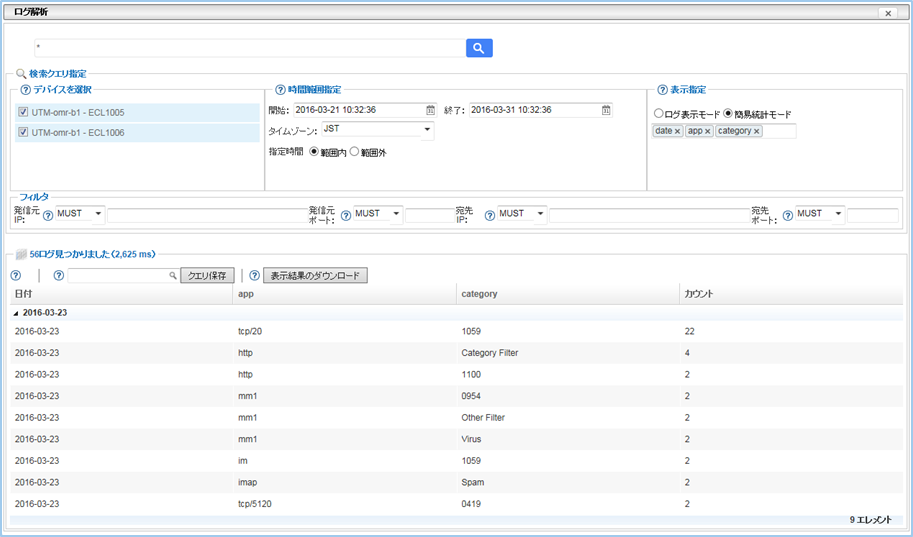Uncheck the UTM-omr-b1 - ECL1005 device

point(23,113)
